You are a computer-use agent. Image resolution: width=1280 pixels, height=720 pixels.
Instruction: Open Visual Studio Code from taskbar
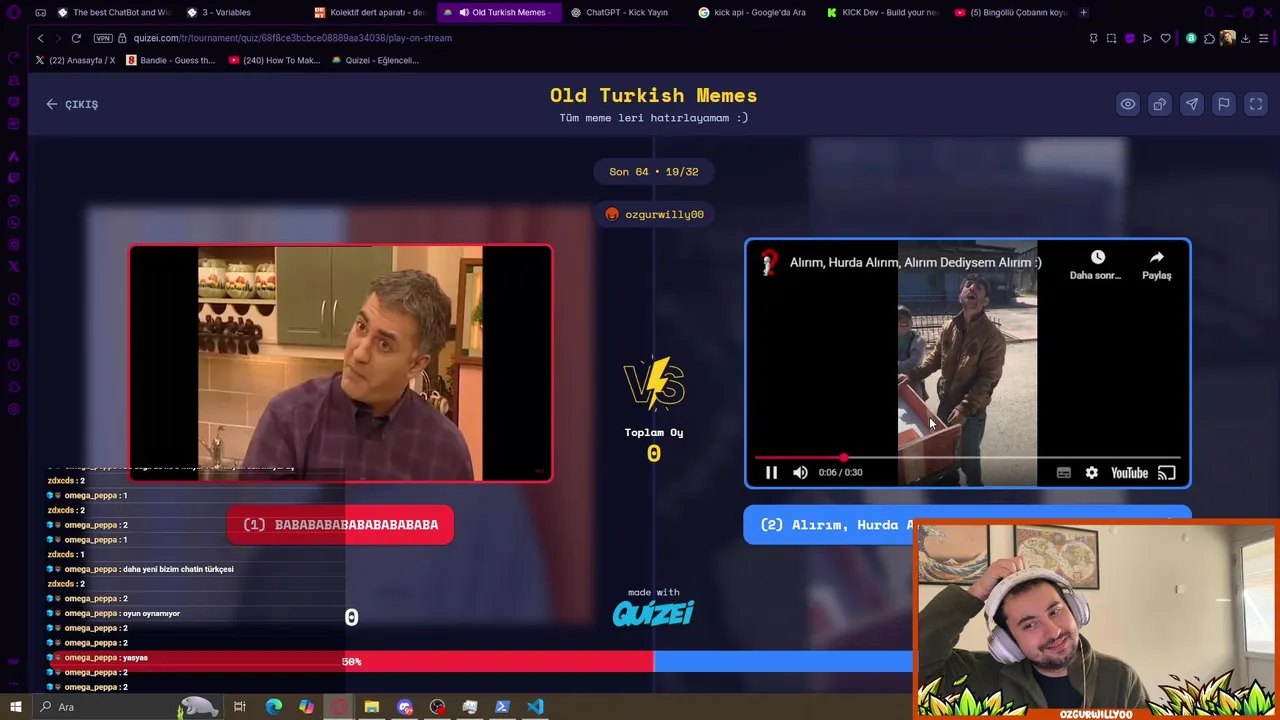coord(535,707)
